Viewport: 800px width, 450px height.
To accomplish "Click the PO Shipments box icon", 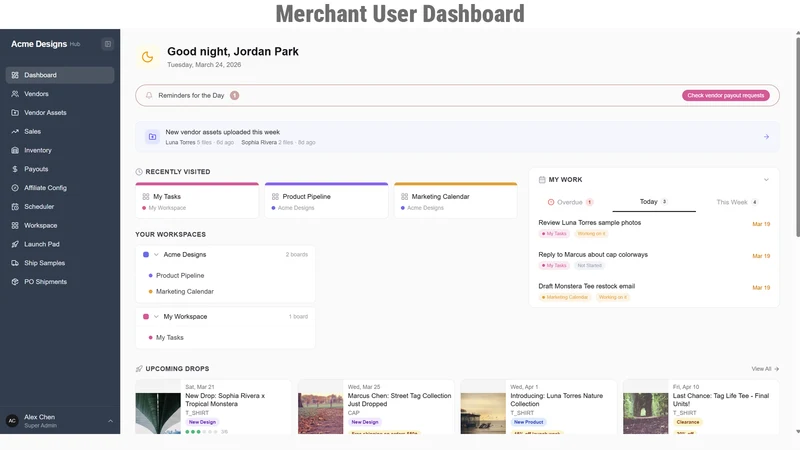I will click(x=15, y=282).
